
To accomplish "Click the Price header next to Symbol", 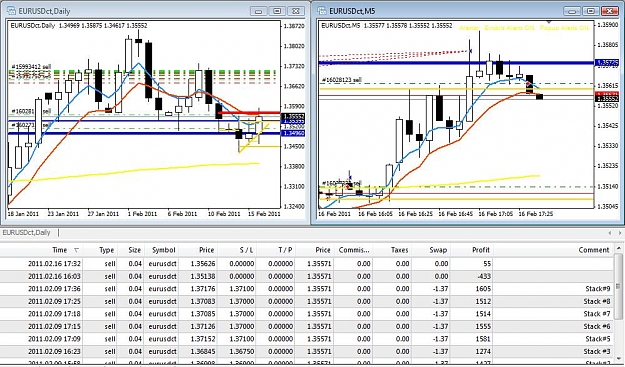I will (206, 250).
